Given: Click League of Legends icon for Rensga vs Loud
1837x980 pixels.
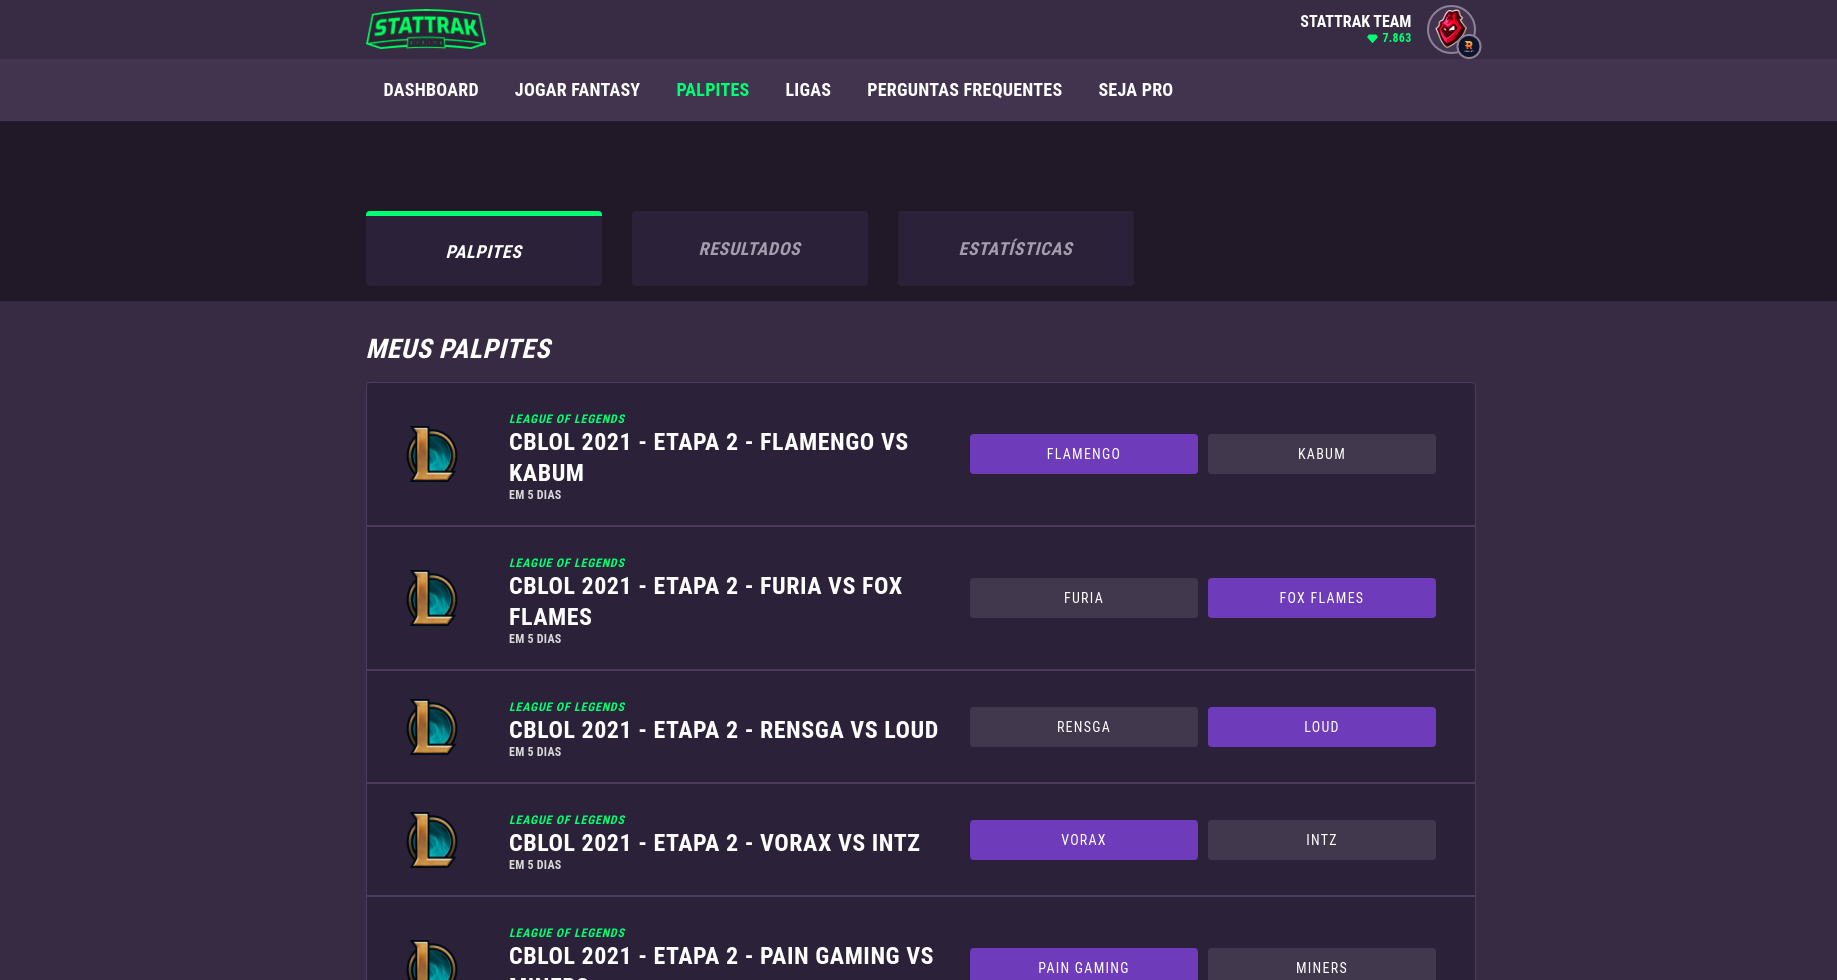Looking at the screenshot, I should 432,727.
